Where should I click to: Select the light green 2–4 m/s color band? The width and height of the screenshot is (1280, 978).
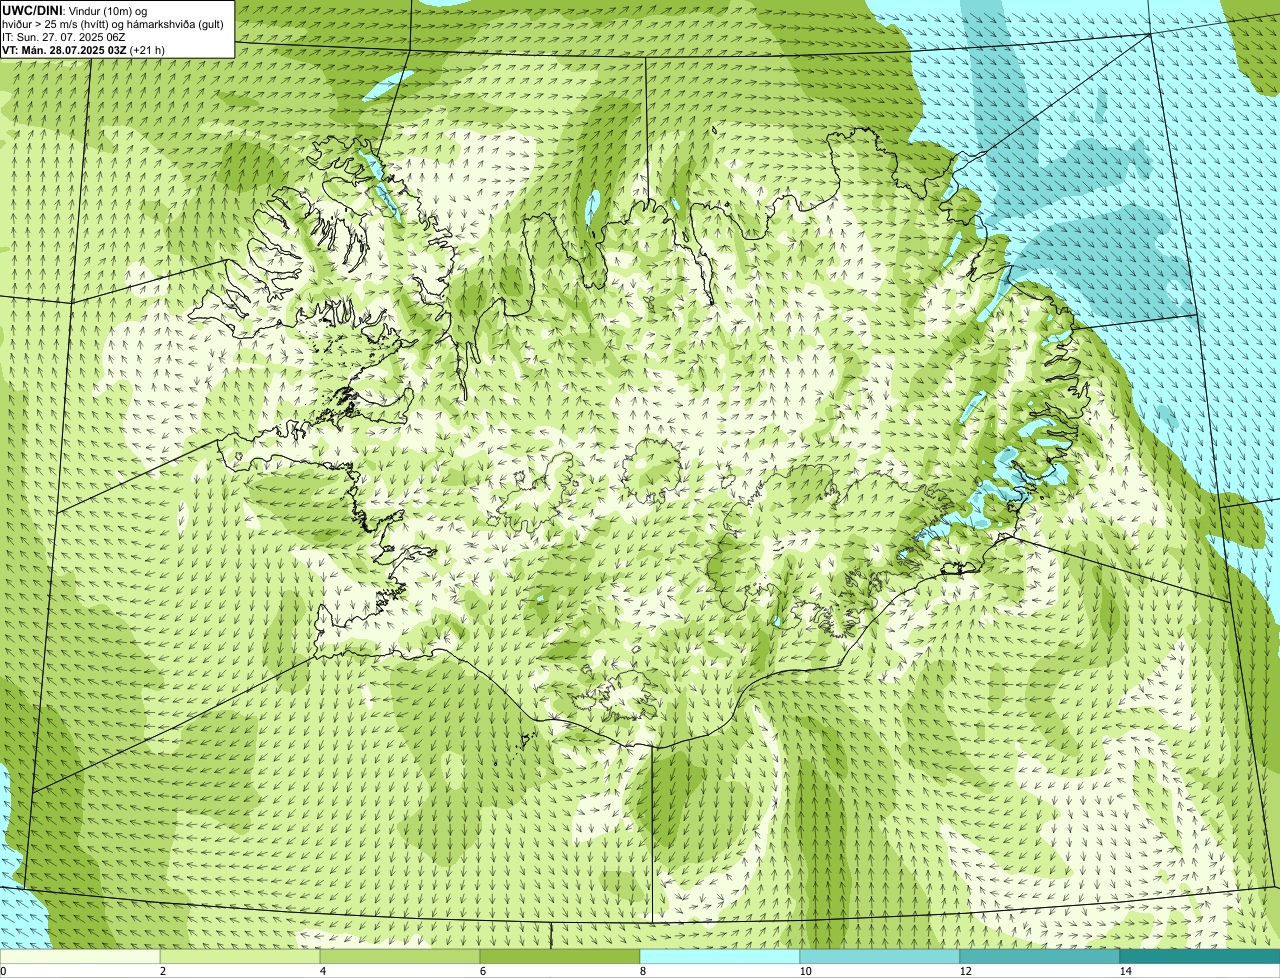tap(240, 957)
